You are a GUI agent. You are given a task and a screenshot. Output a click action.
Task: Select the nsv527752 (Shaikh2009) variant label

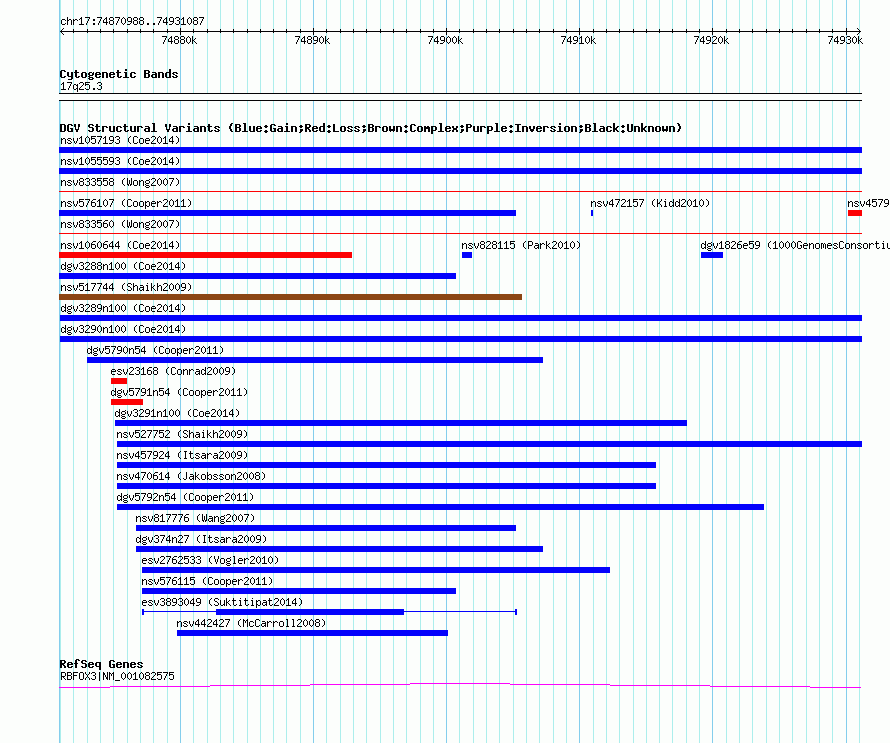(x=182, y=434)
